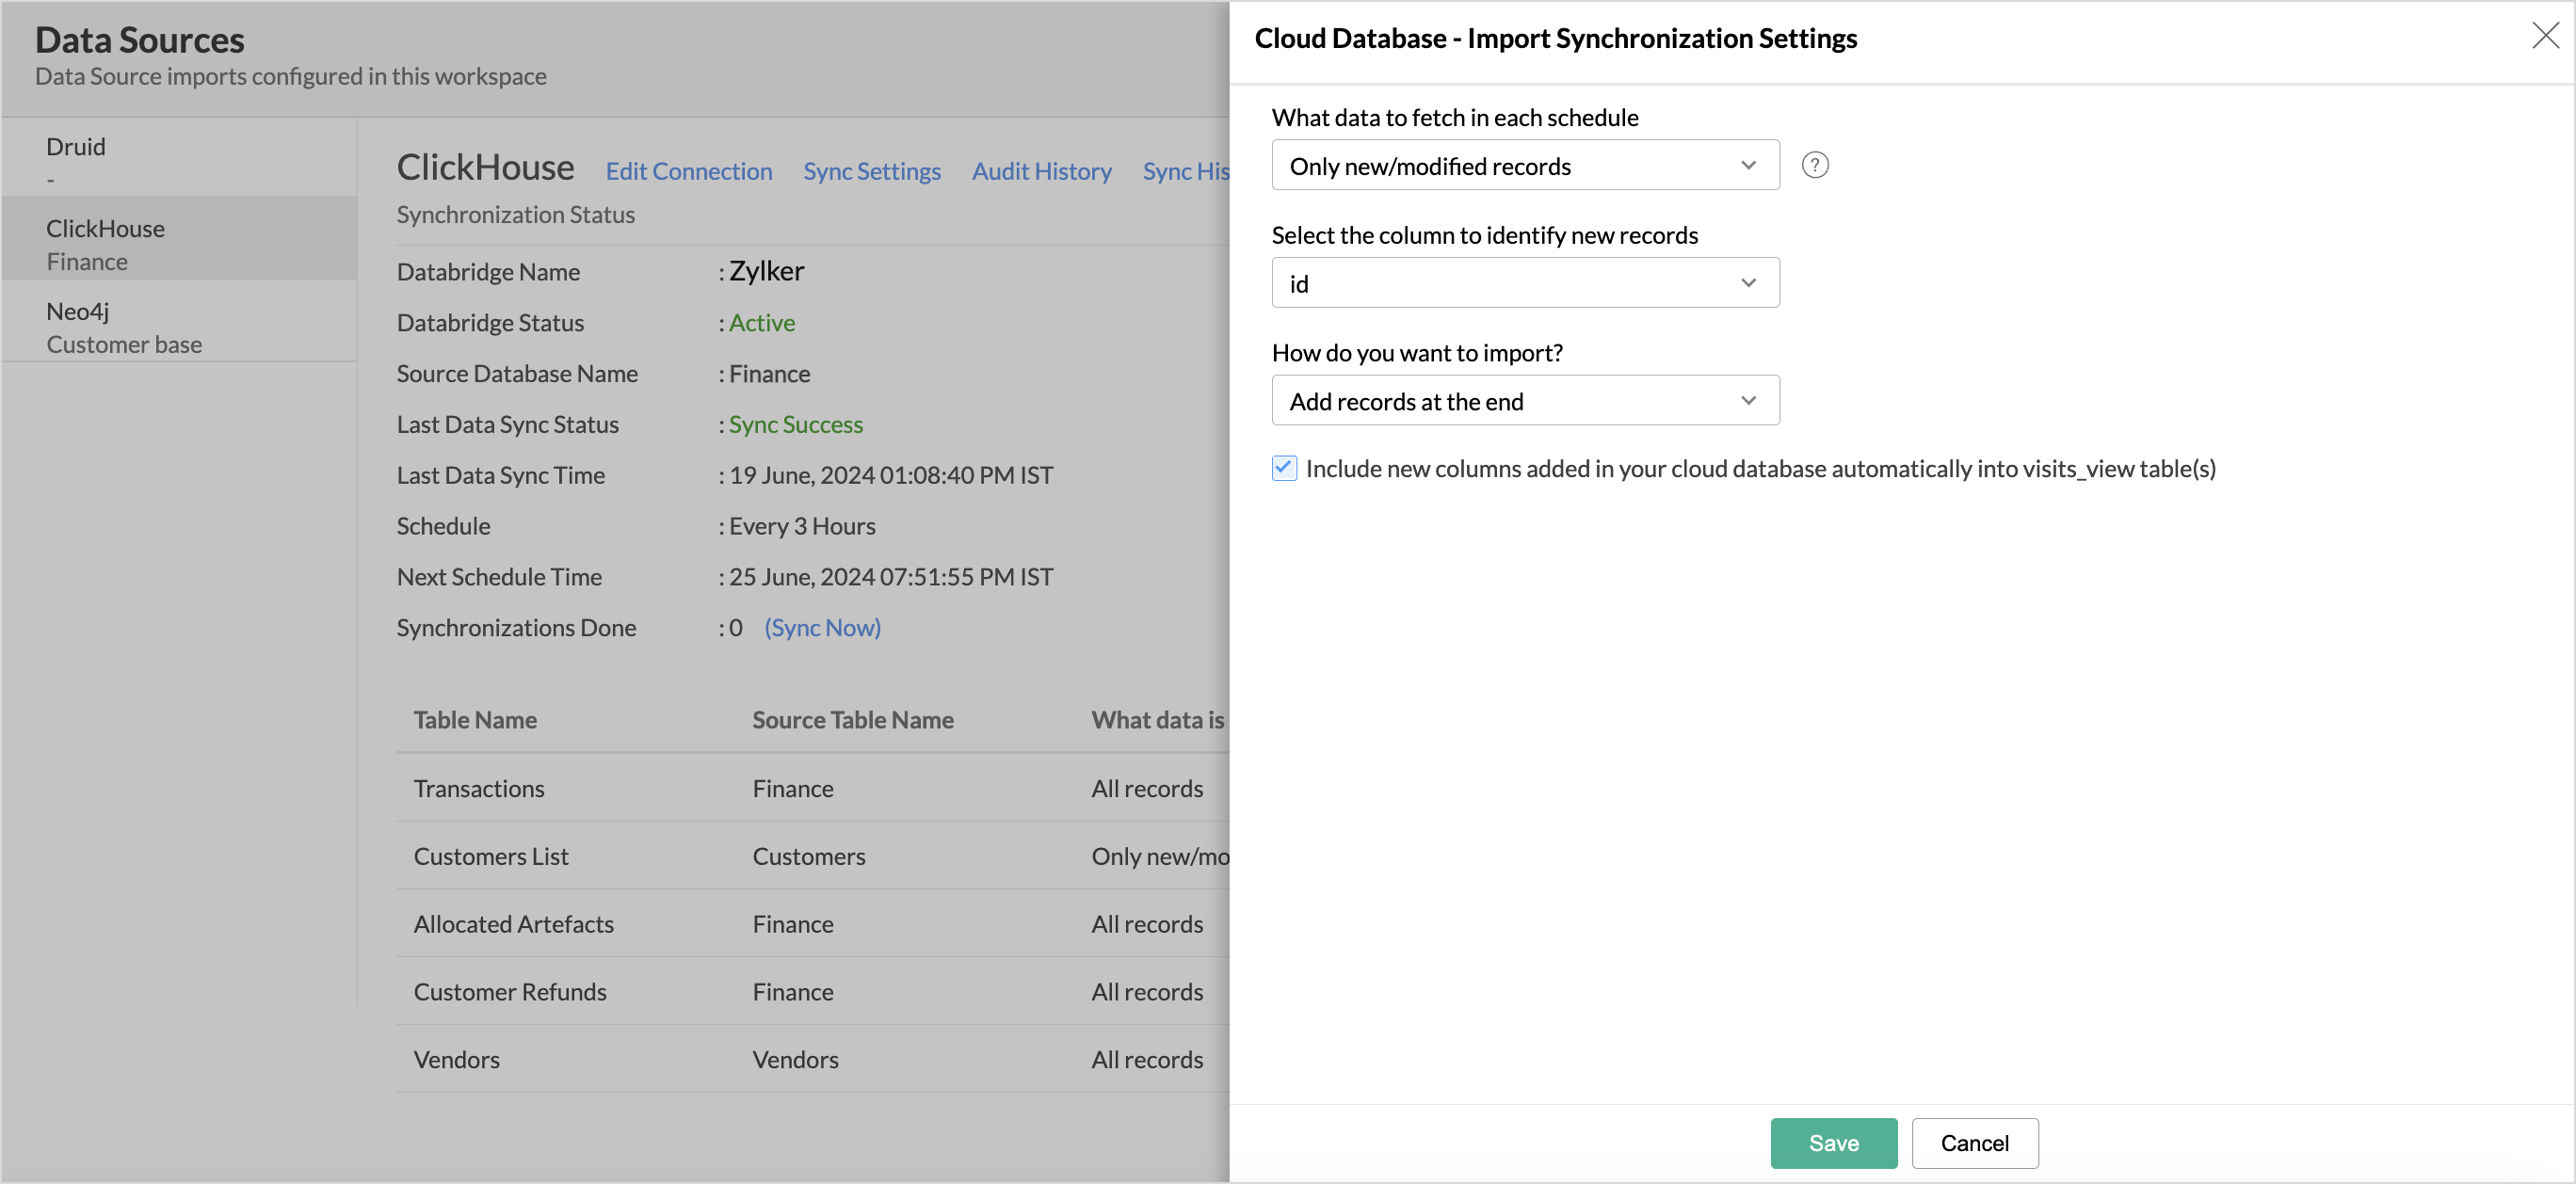Uncheck include new columns automatically checkbox
2576x1184 pixels.
coord(1284,468)
